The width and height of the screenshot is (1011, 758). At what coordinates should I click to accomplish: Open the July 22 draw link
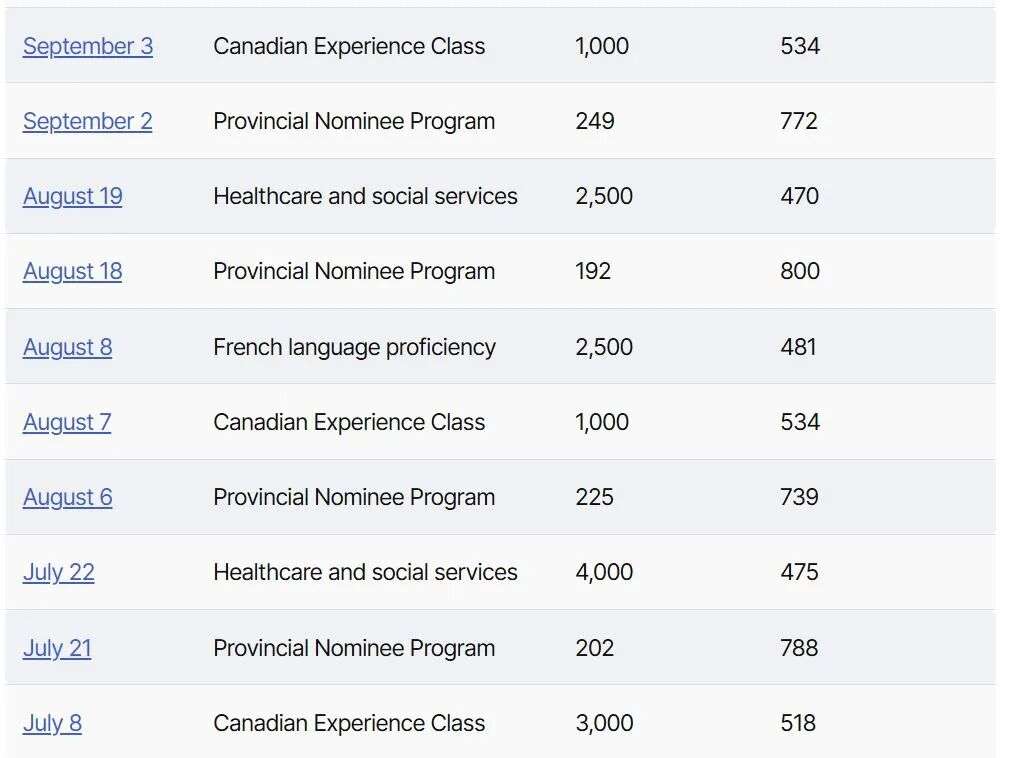[x=58, y=572]
